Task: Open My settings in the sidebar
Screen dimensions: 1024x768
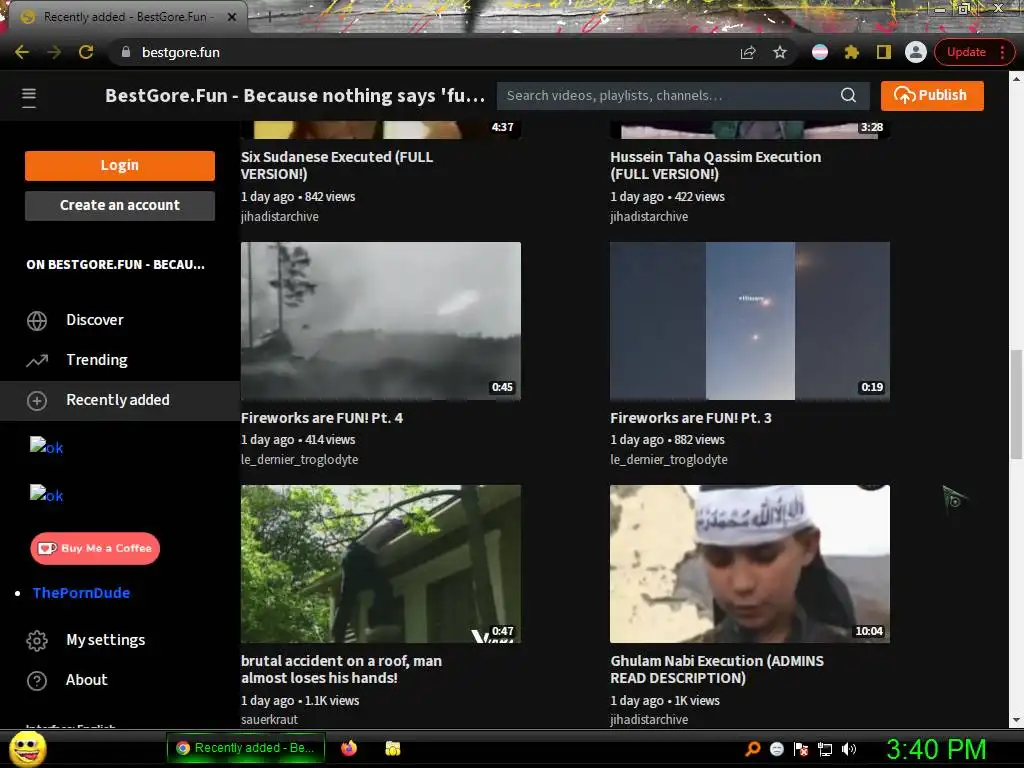Action: point(105,640)
